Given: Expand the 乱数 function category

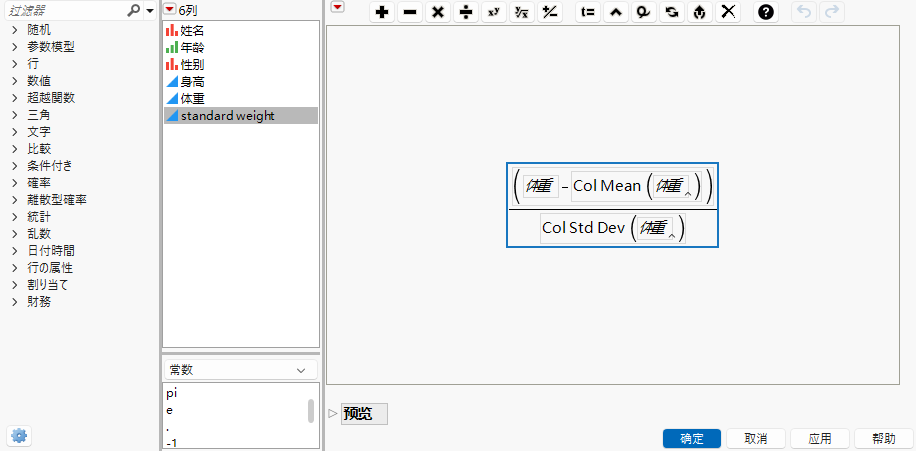Looking at the screenshot, I should click(x=15, y=234).
